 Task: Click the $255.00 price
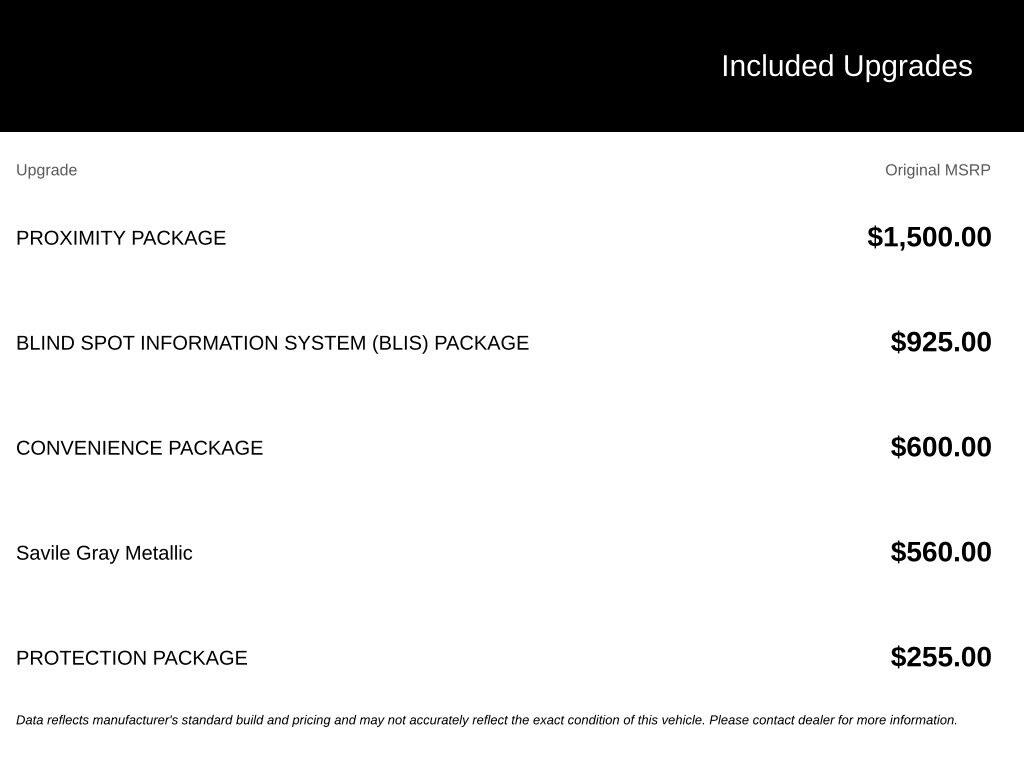pos(941,657)
